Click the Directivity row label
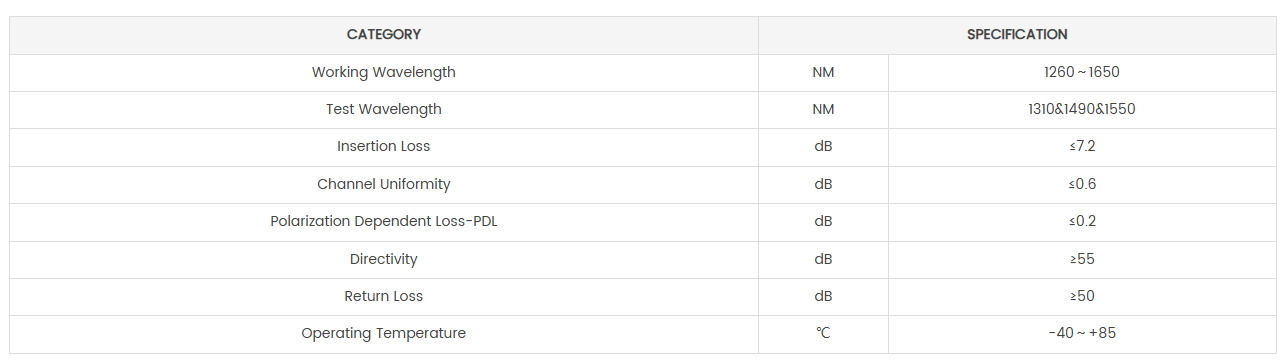Viewport: 1283px width, 364px height. point(384,259)
